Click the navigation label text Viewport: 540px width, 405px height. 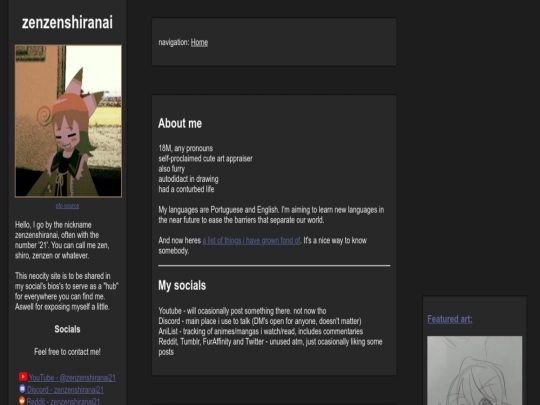coord(174,42)
